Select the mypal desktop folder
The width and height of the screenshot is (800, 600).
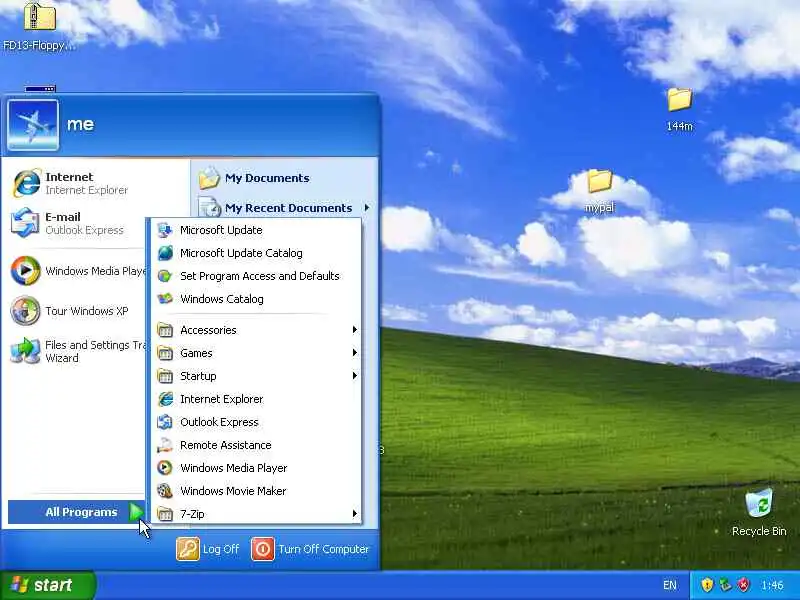(599, 191)
